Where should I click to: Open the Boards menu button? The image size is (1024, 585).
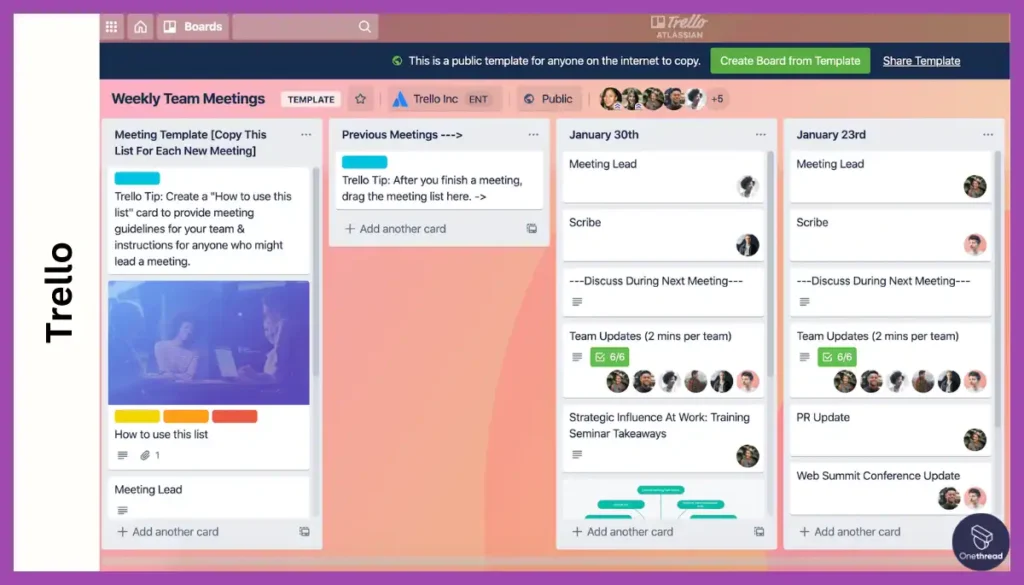(x=193, y=27)
